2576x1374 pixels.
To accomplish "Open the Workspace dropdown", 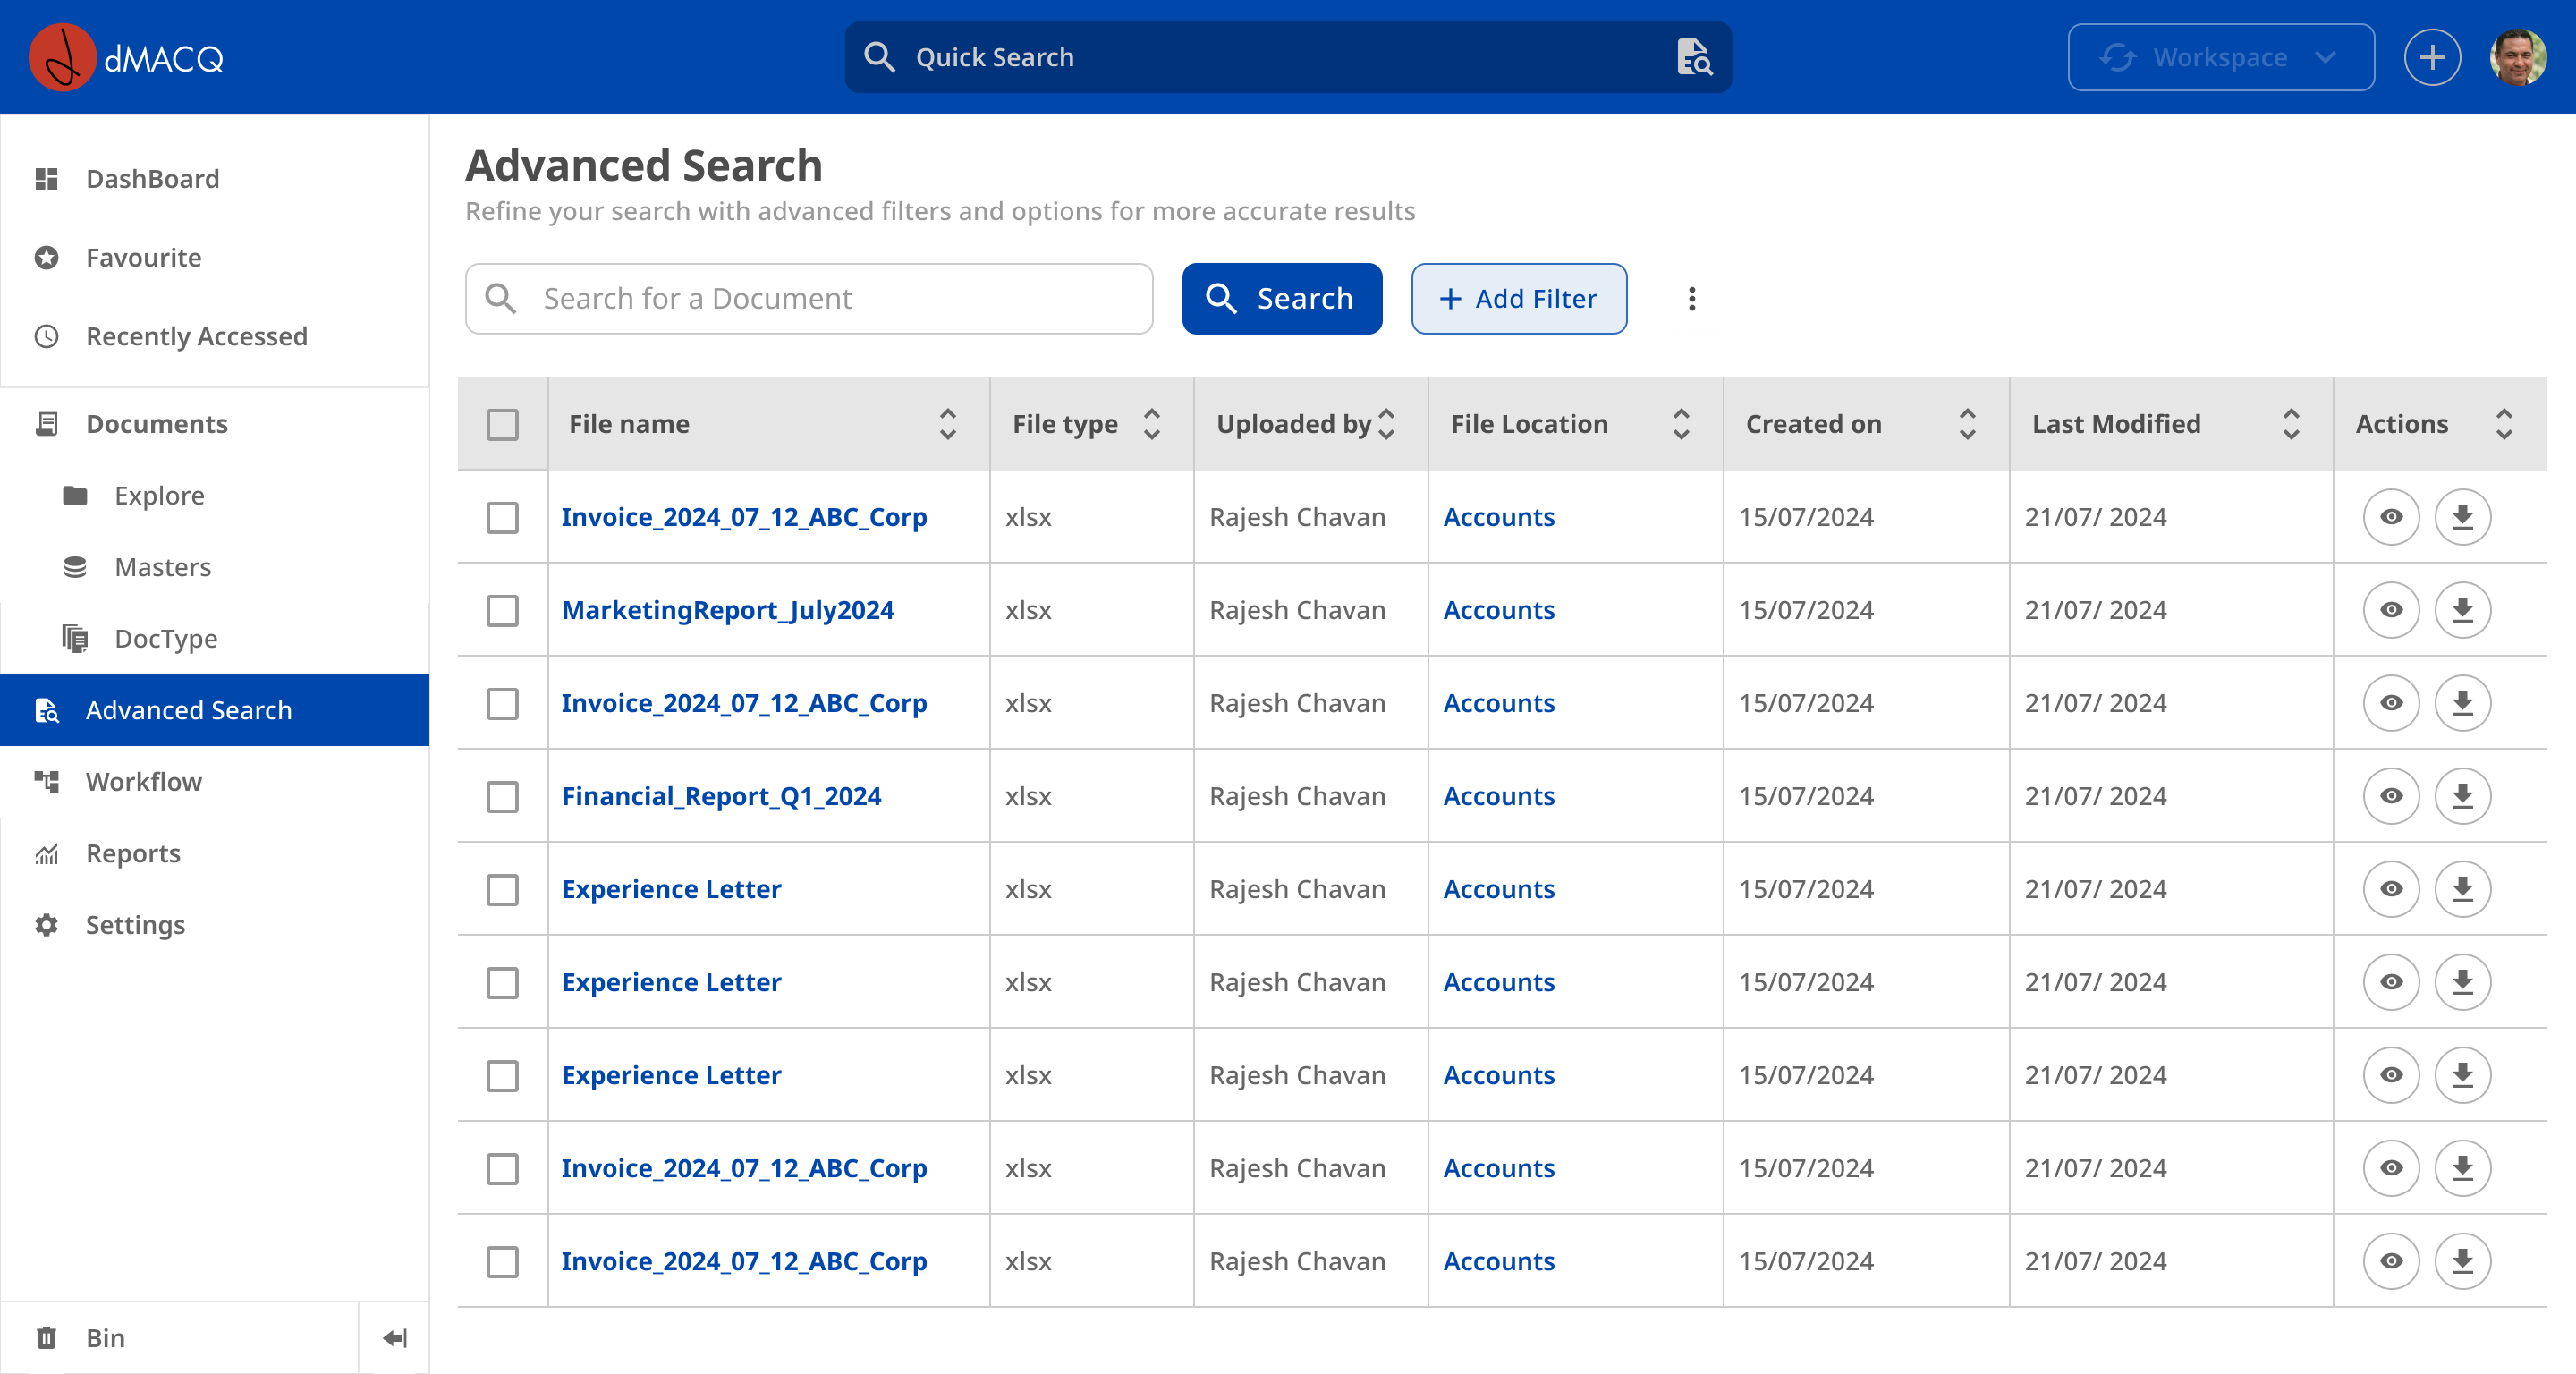I will pyautogui.click(x=2220, y=57).
